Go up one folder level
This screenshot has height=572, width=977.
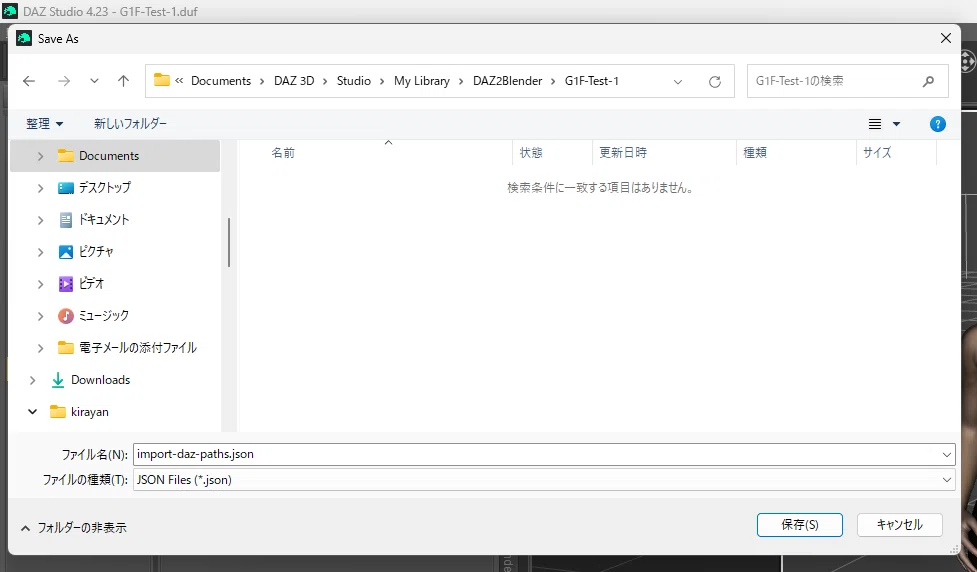(123, 81)
